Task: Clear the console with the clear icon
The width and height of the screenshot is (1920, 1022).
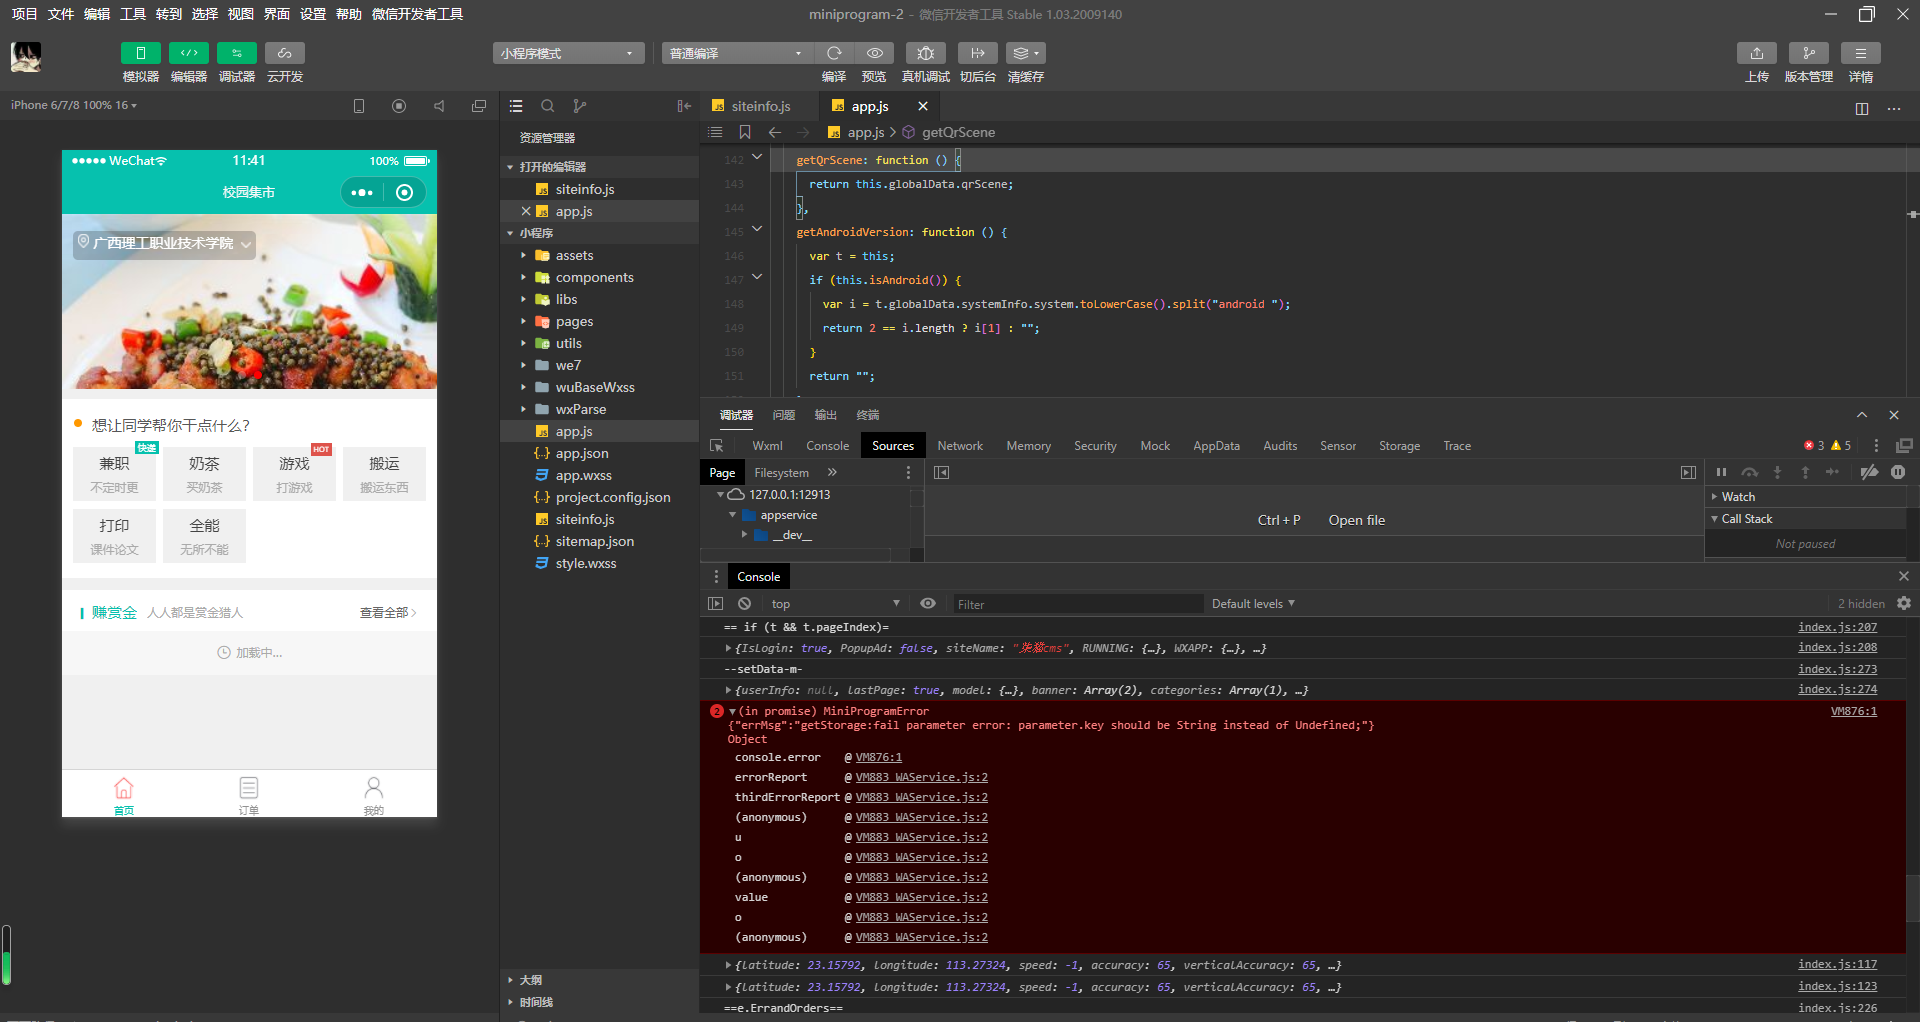Action: click(x=744, y=603)
